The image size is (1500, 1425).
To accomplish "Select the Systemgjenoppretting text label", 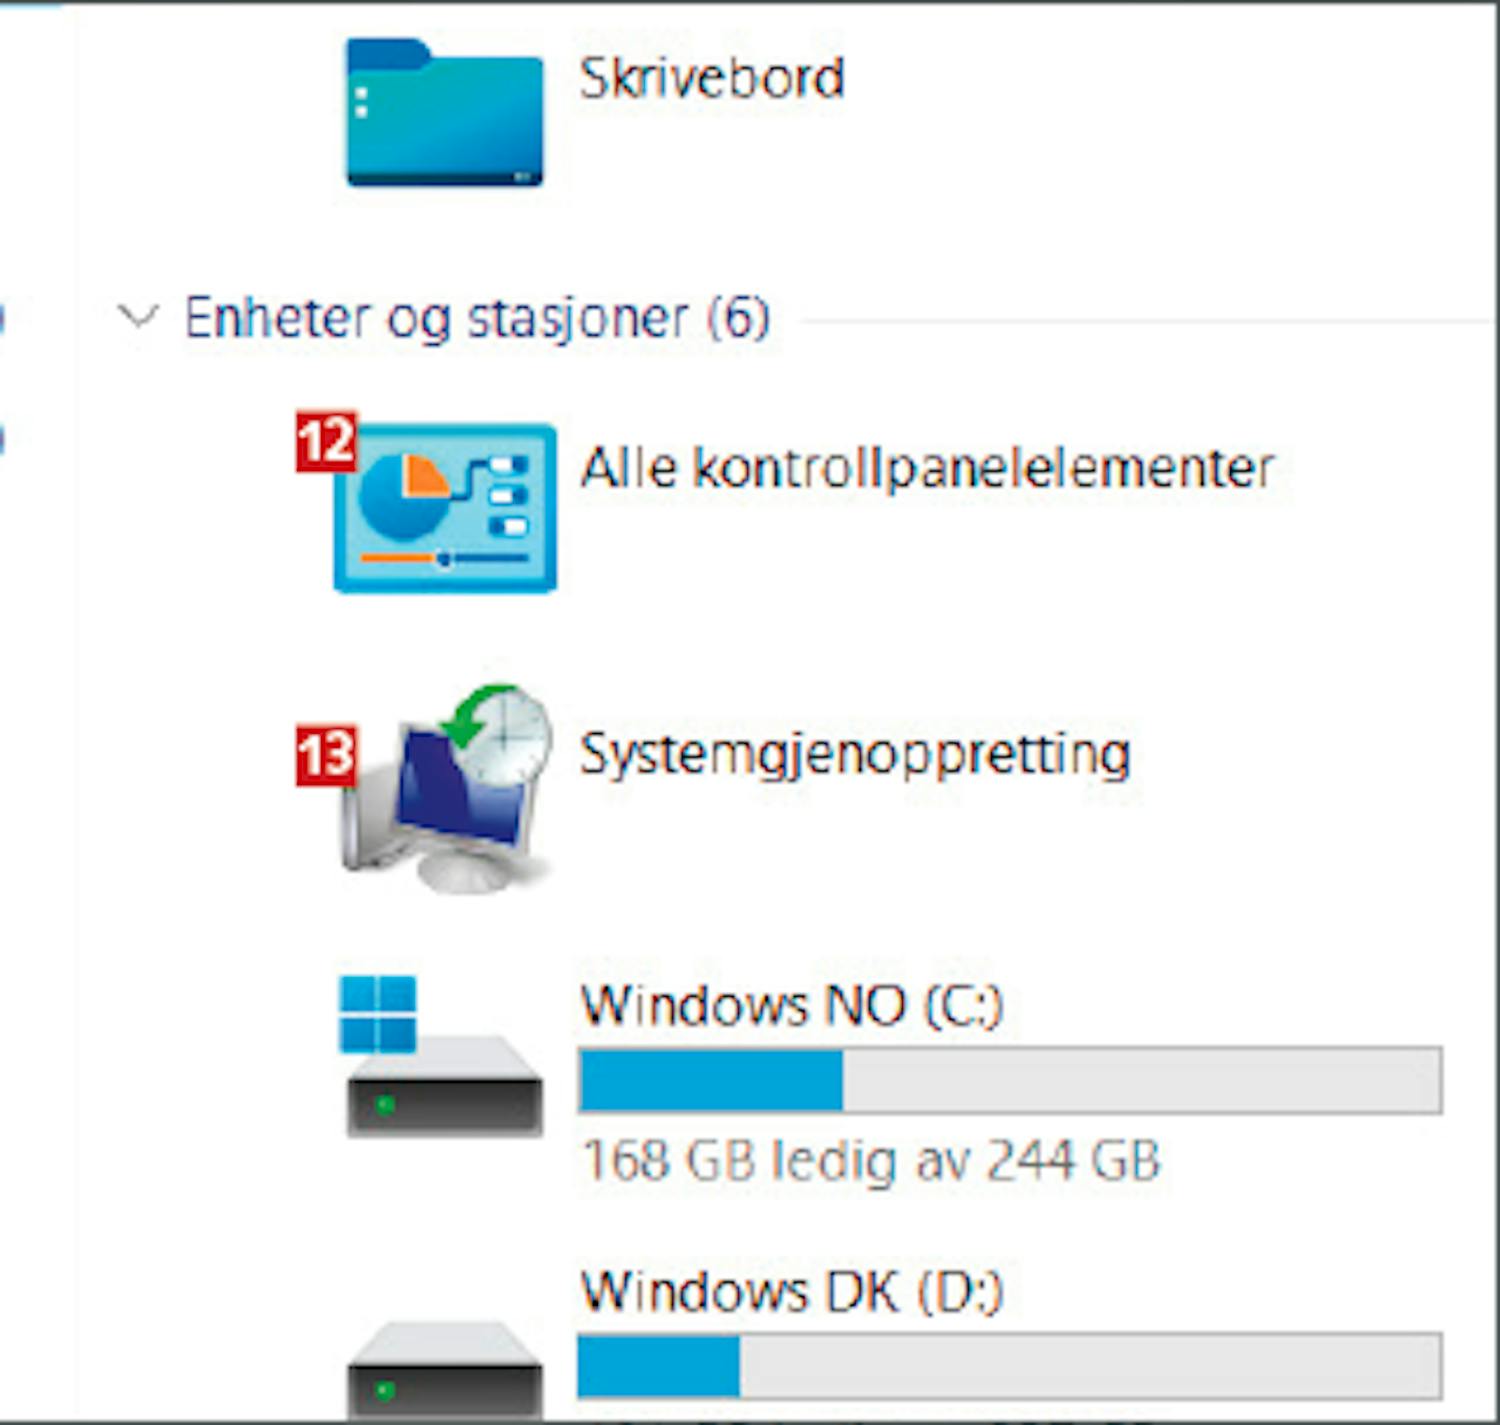I will coord(855,754).
